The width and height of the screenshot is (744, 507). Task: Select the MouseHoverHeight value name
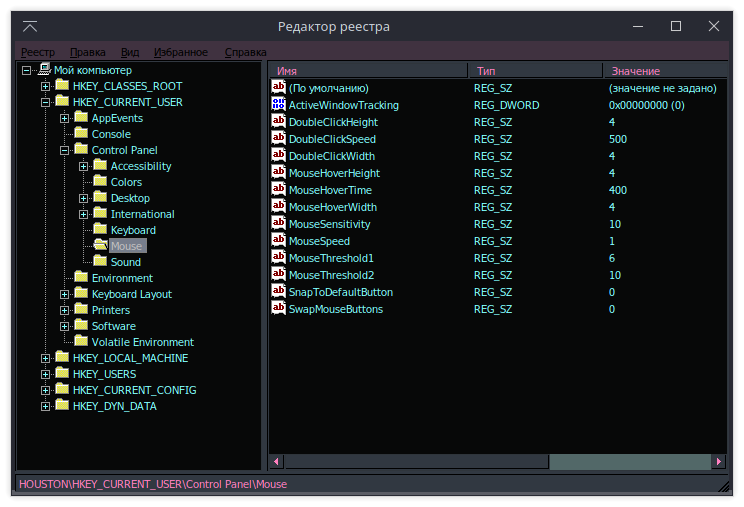click(334, 173)
